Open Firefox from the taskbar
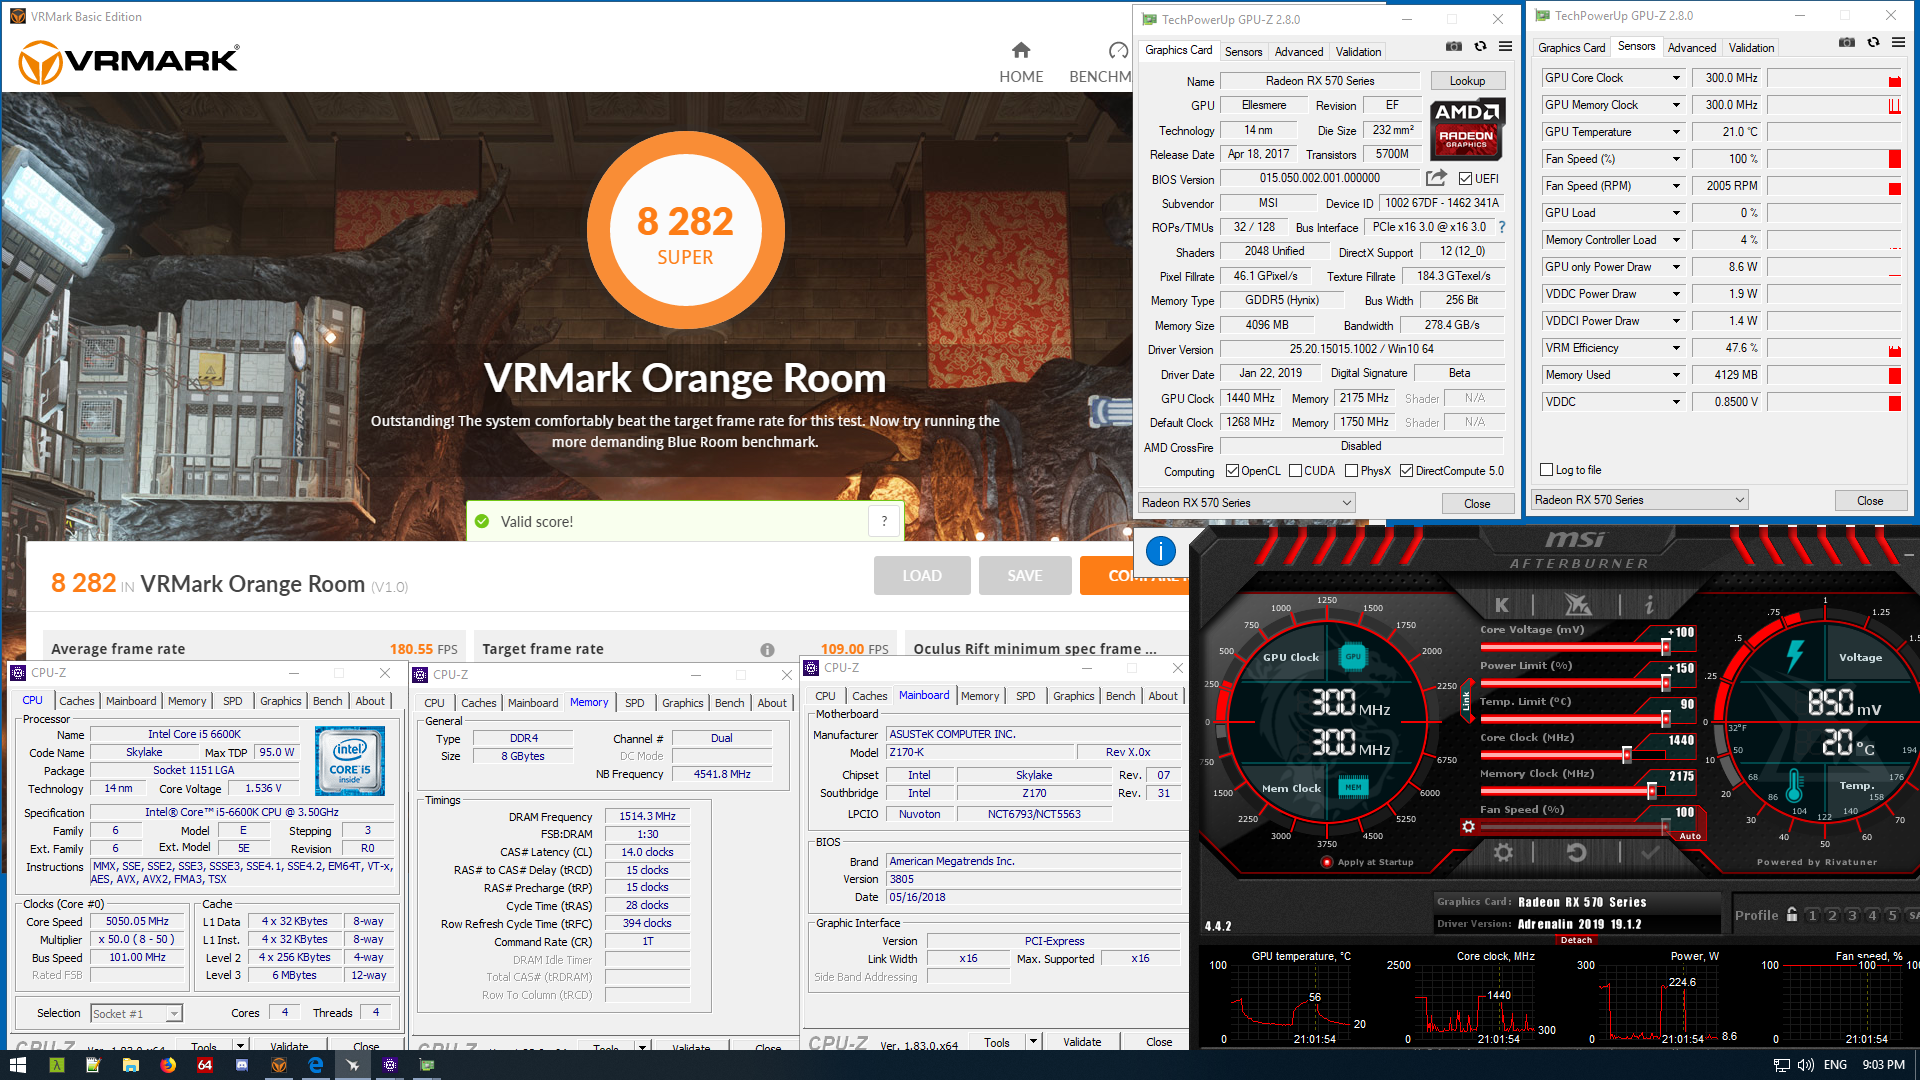 click(168, 1065)
